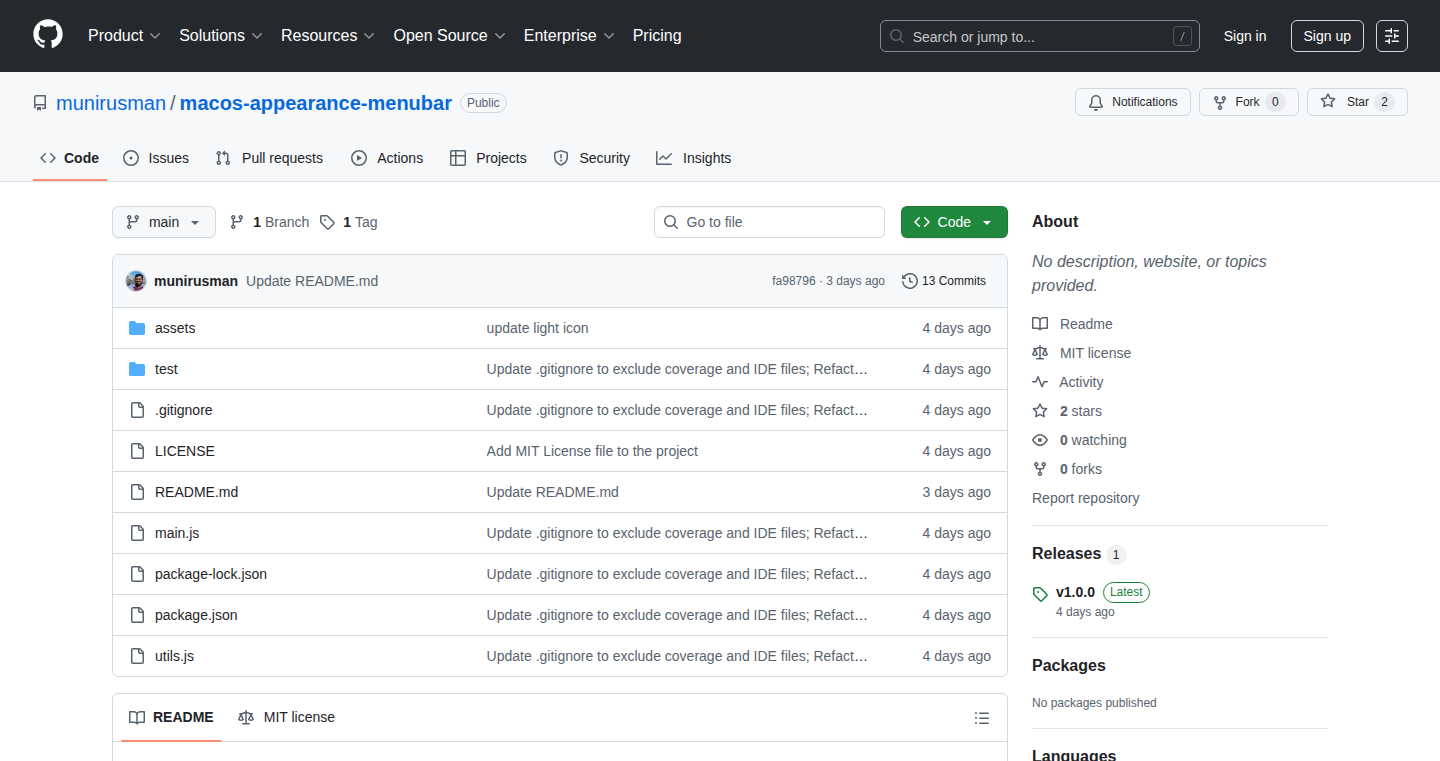Open commit hash fa98796
Viewport: 1440px width, 761px height.
tap(794, 281)
